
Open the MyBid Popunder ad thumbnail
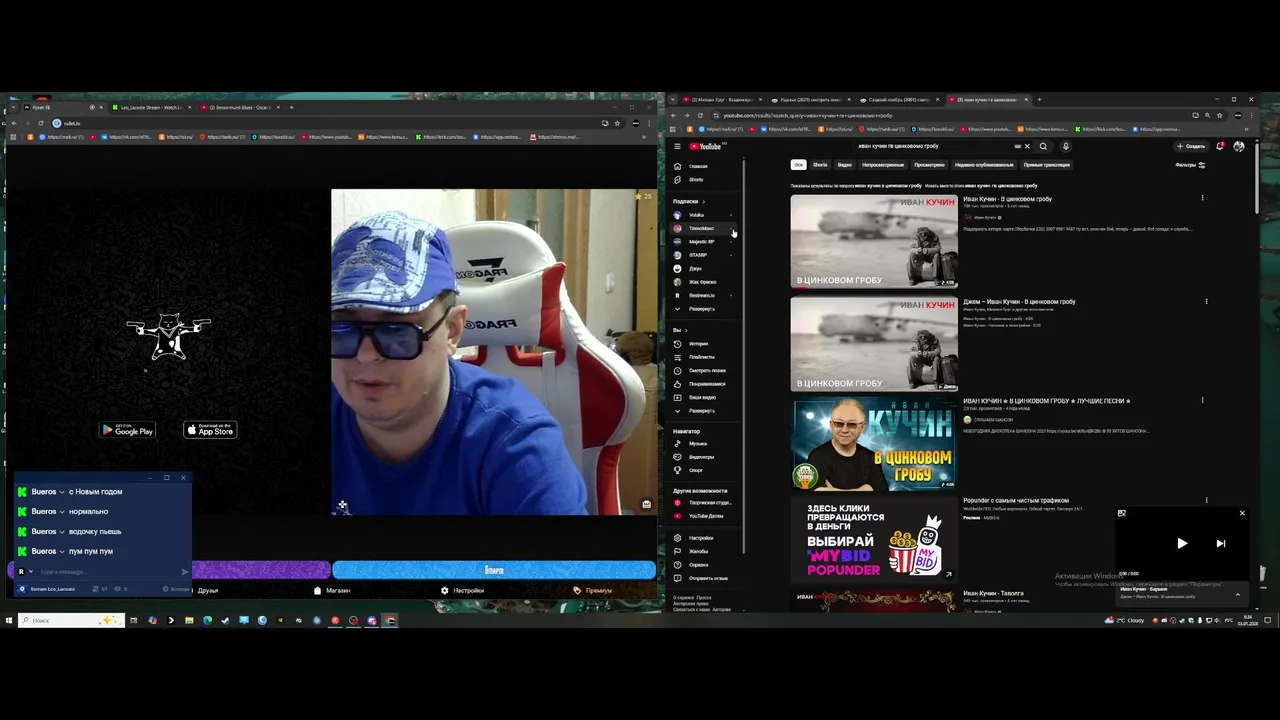[874, 538]
